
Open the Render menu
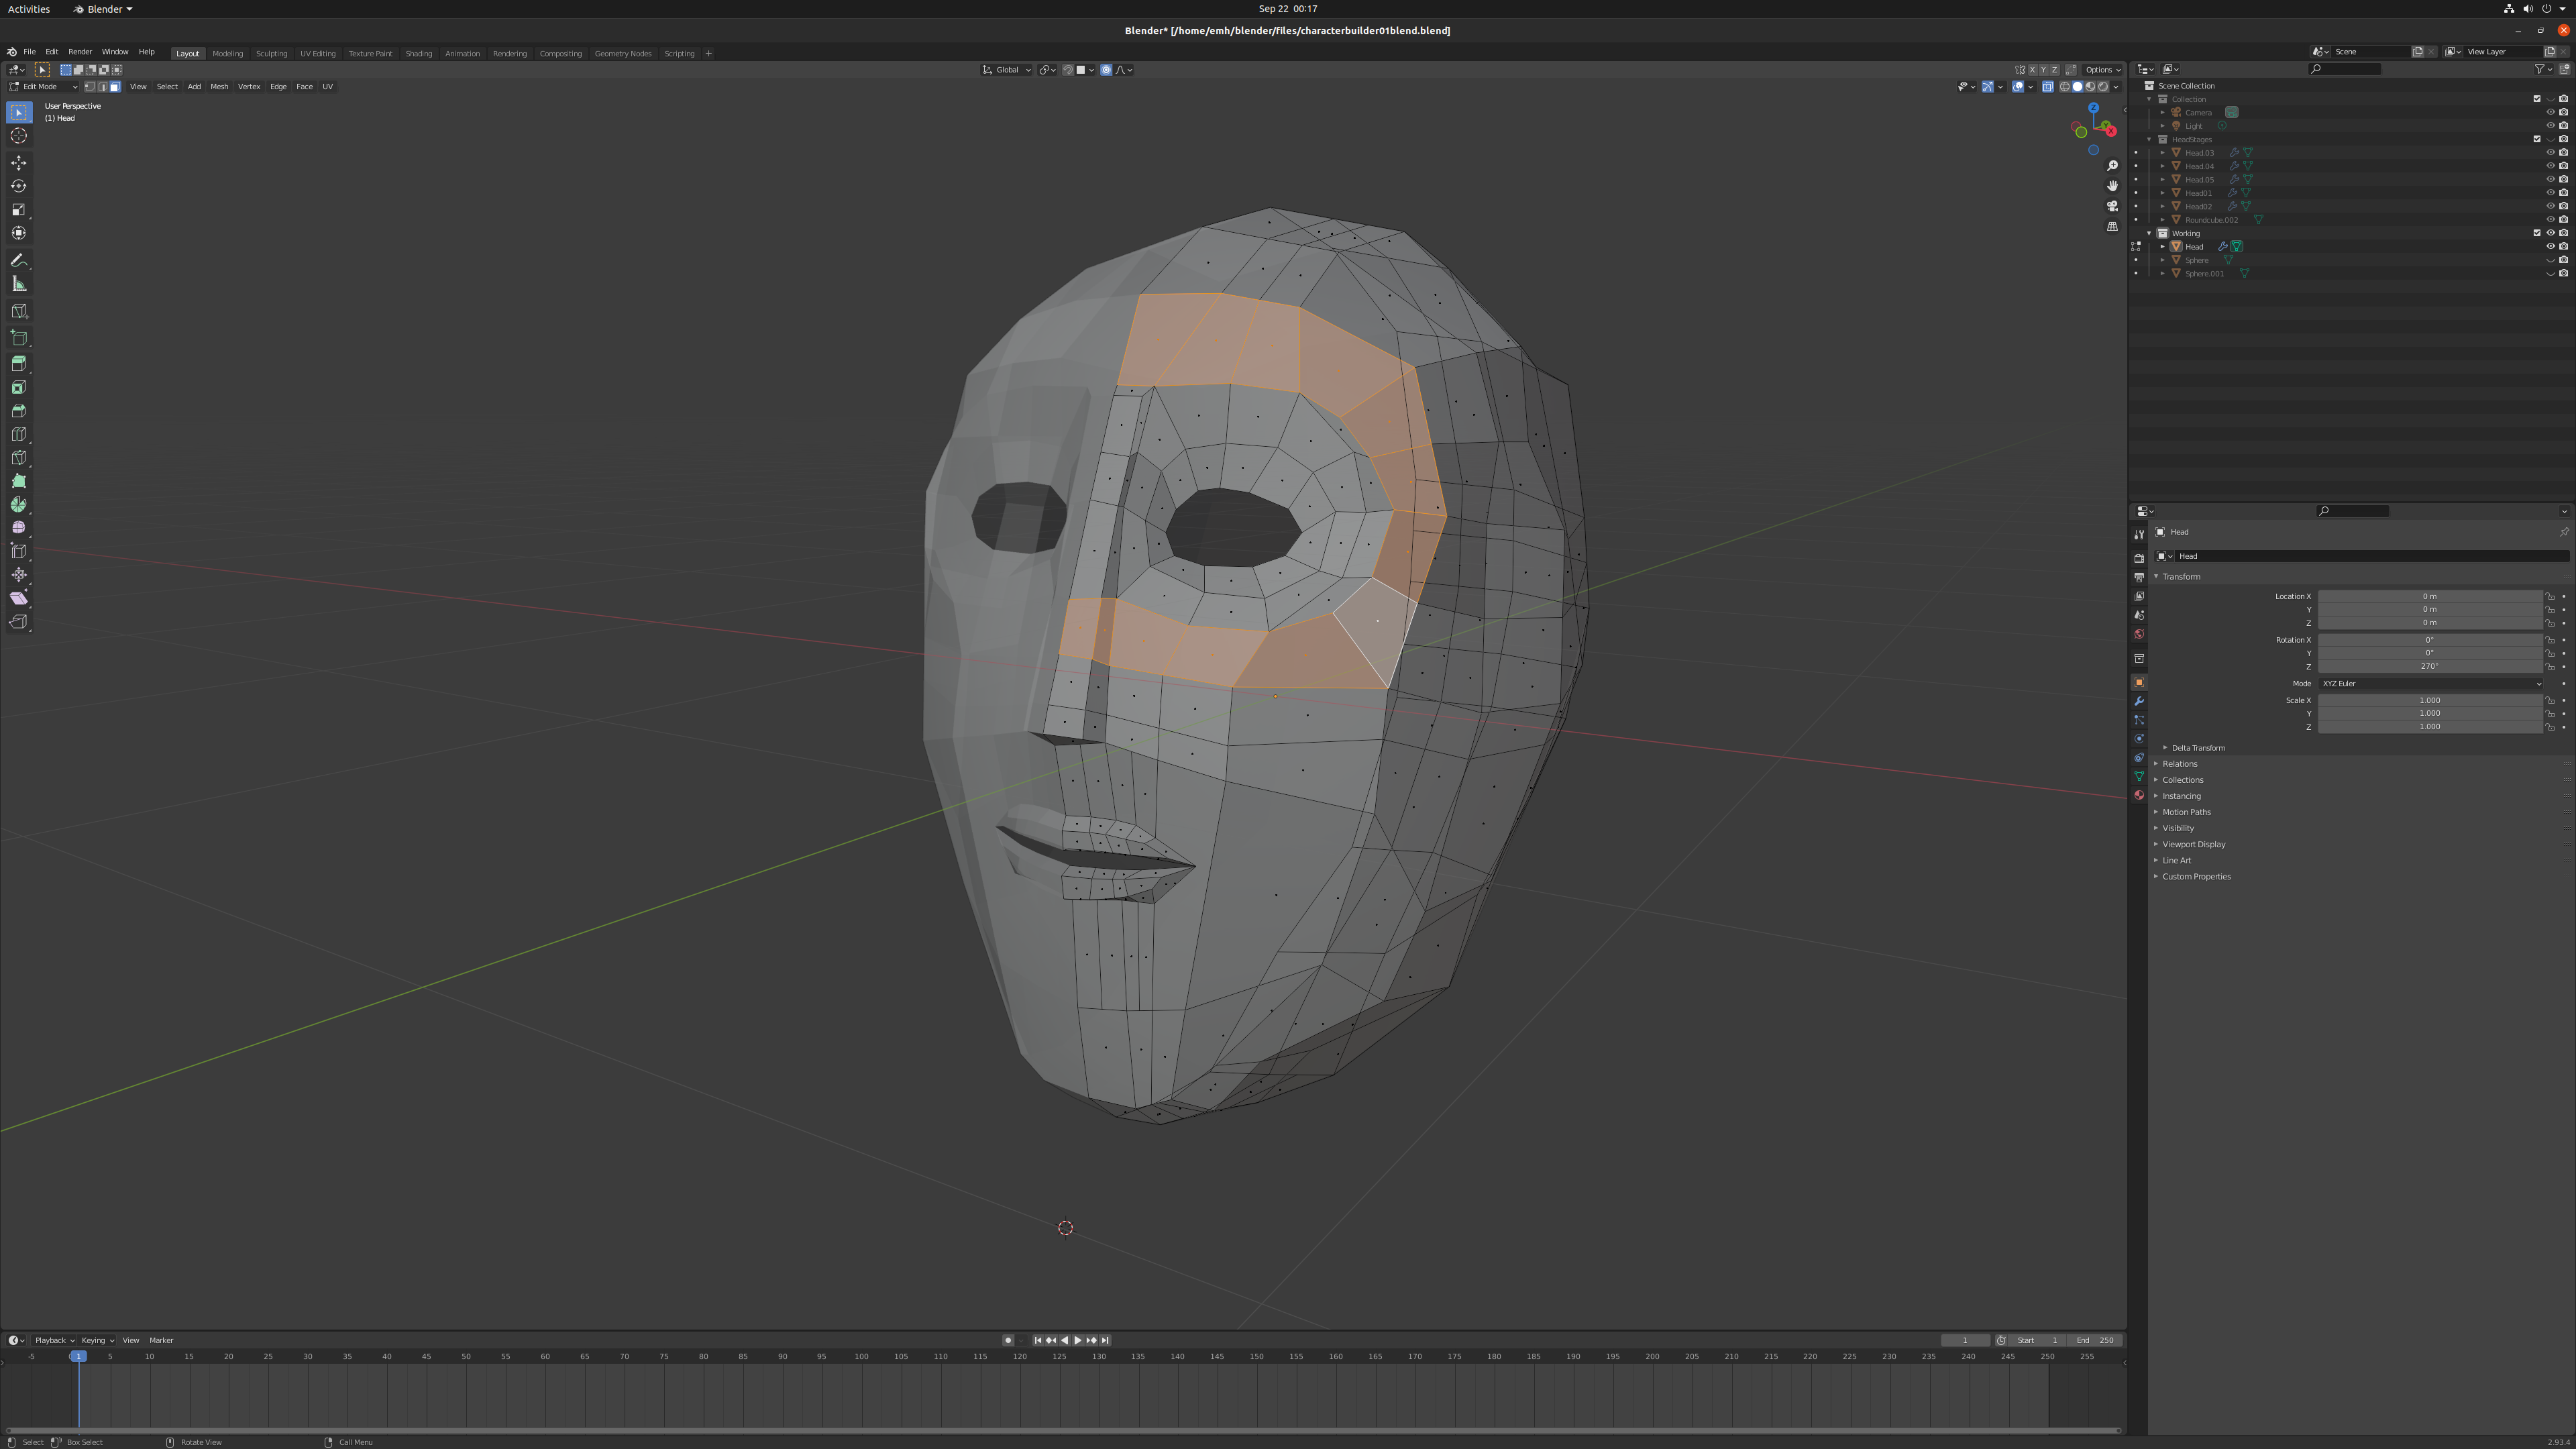pyautogui.click(x=80, y=52)
